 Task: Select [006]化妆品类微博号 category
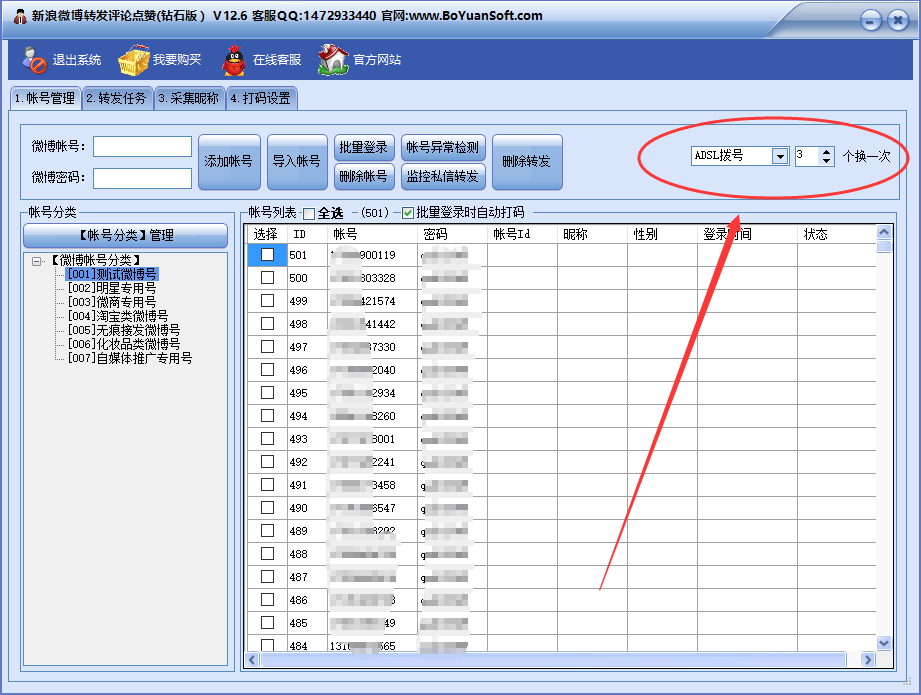tap(124, 344)
